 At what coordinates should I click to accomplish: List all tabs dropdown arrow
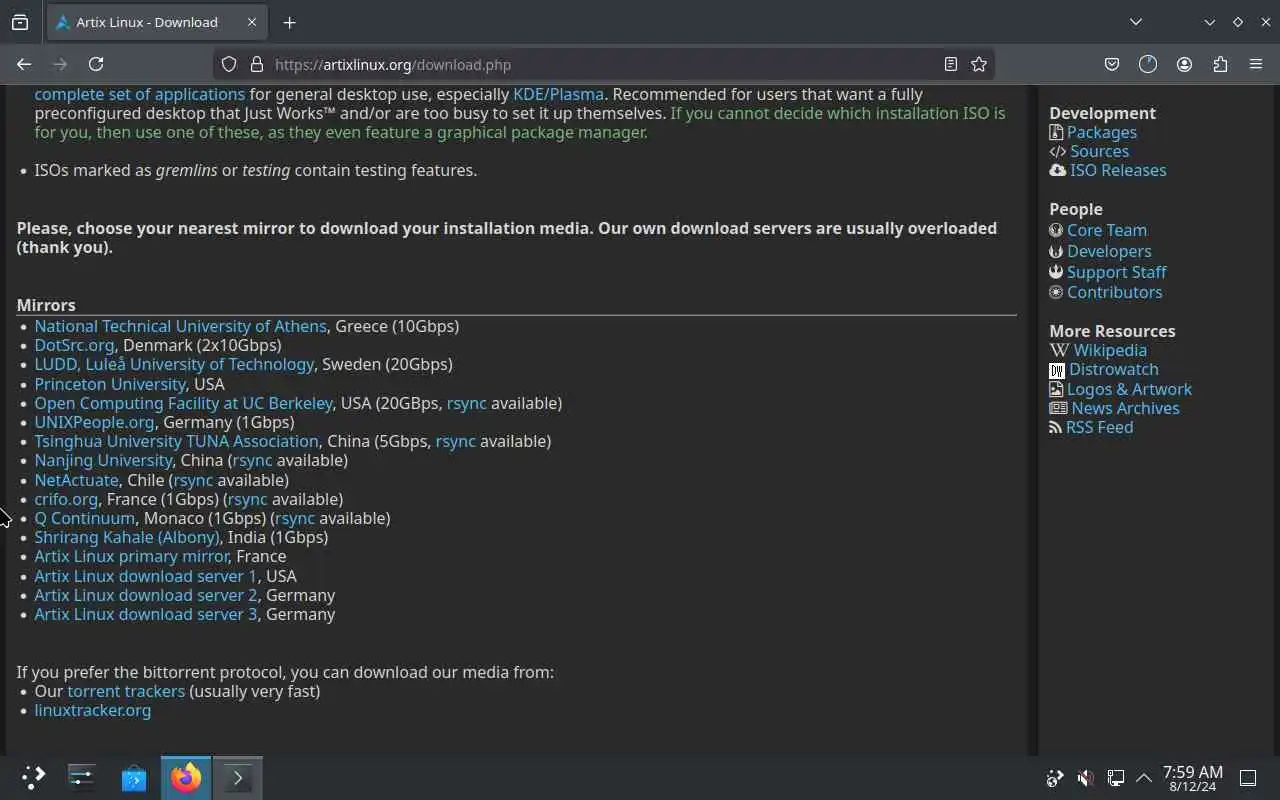click(1136, 22)
